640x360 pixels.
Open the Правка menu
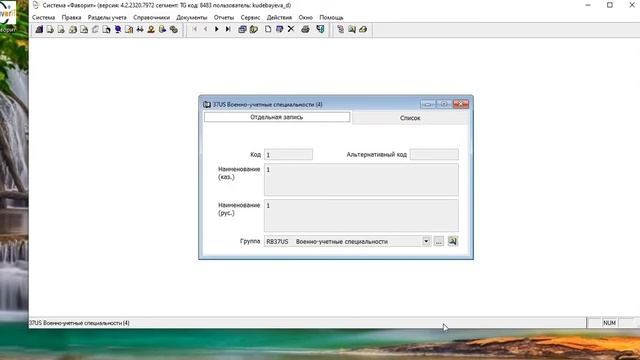coord(71,18)
